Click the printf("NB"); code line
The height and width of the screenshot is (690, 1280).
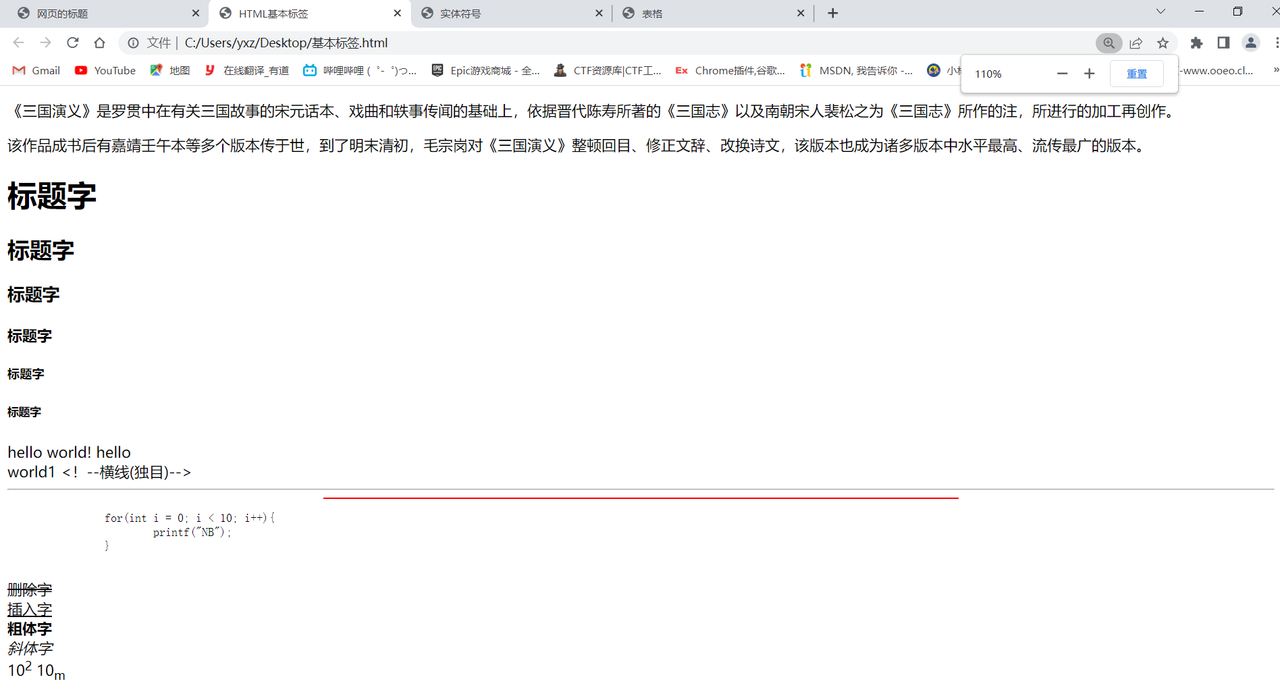pos(192,532)
